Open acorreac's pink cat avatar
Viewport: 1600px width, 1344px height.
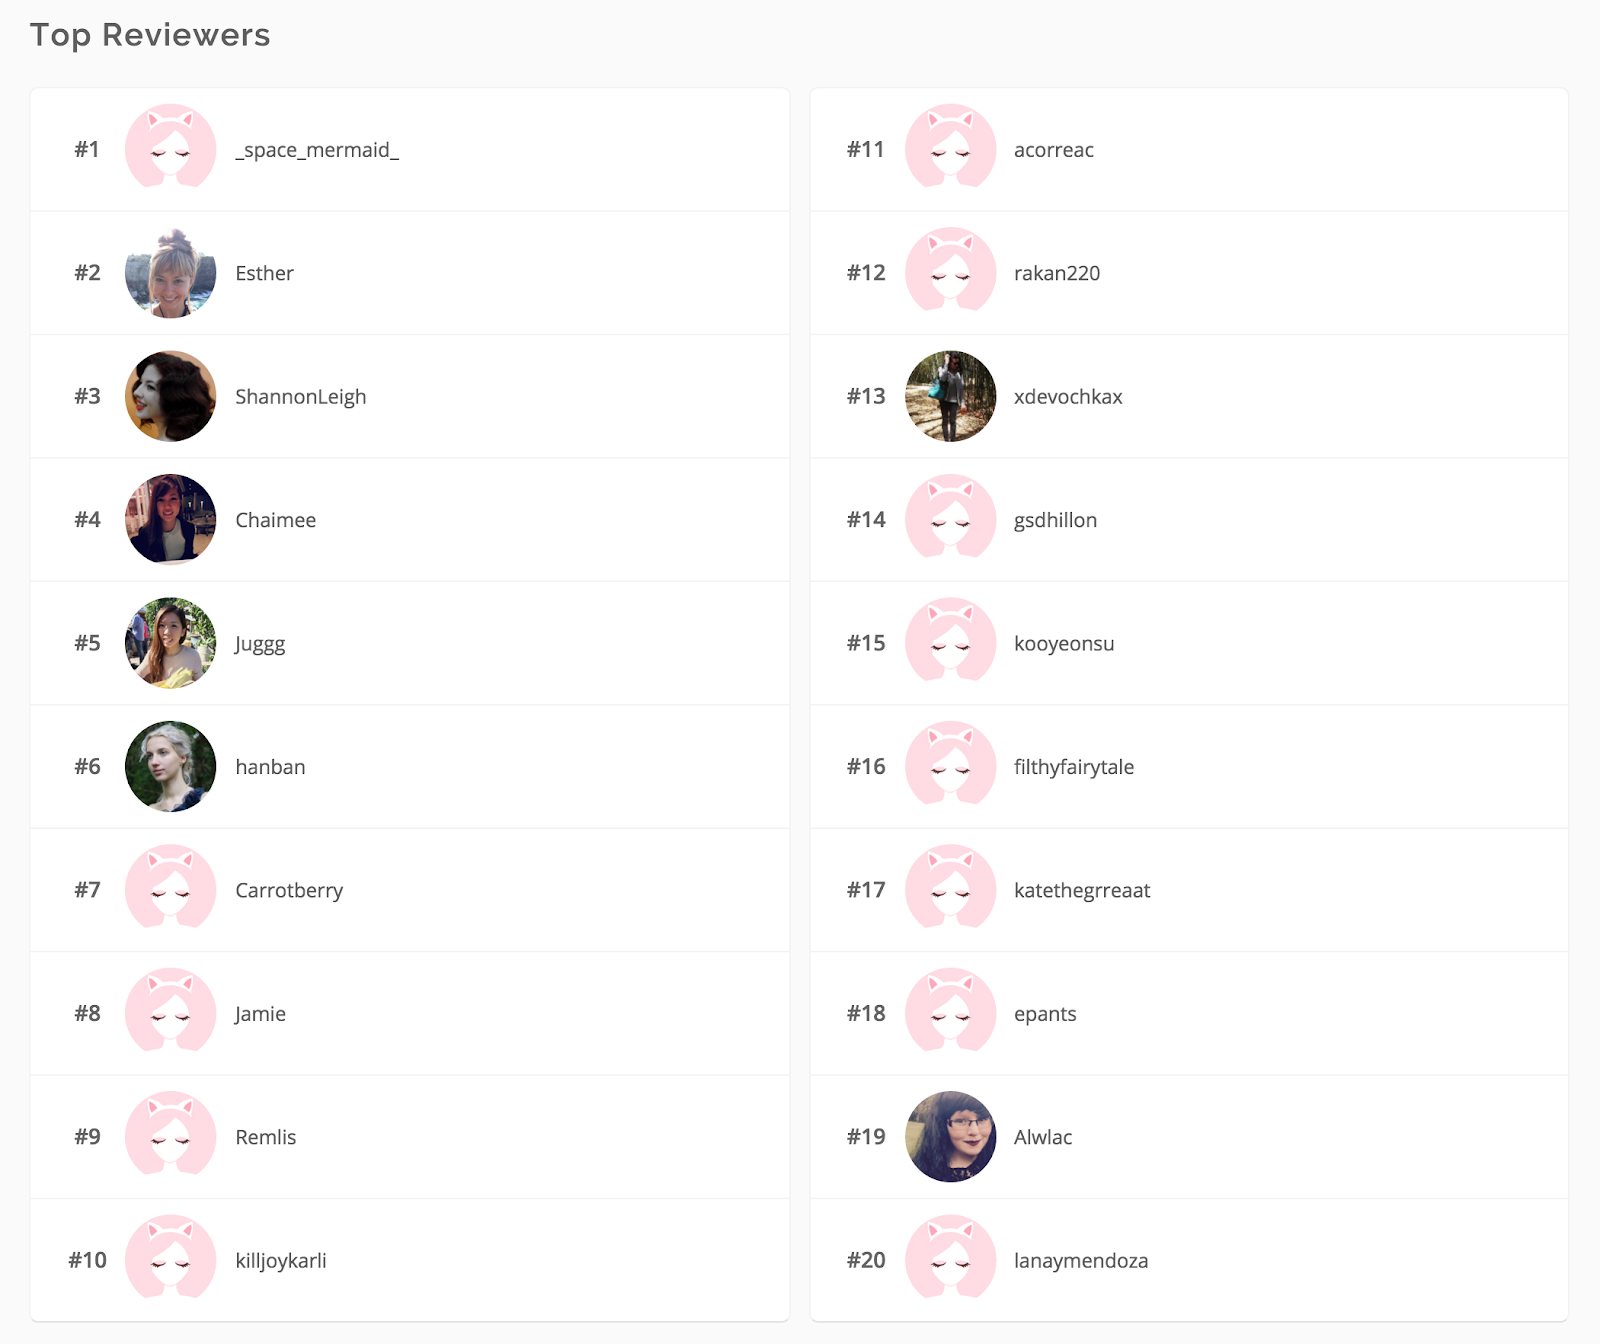(x=950, y=149)
